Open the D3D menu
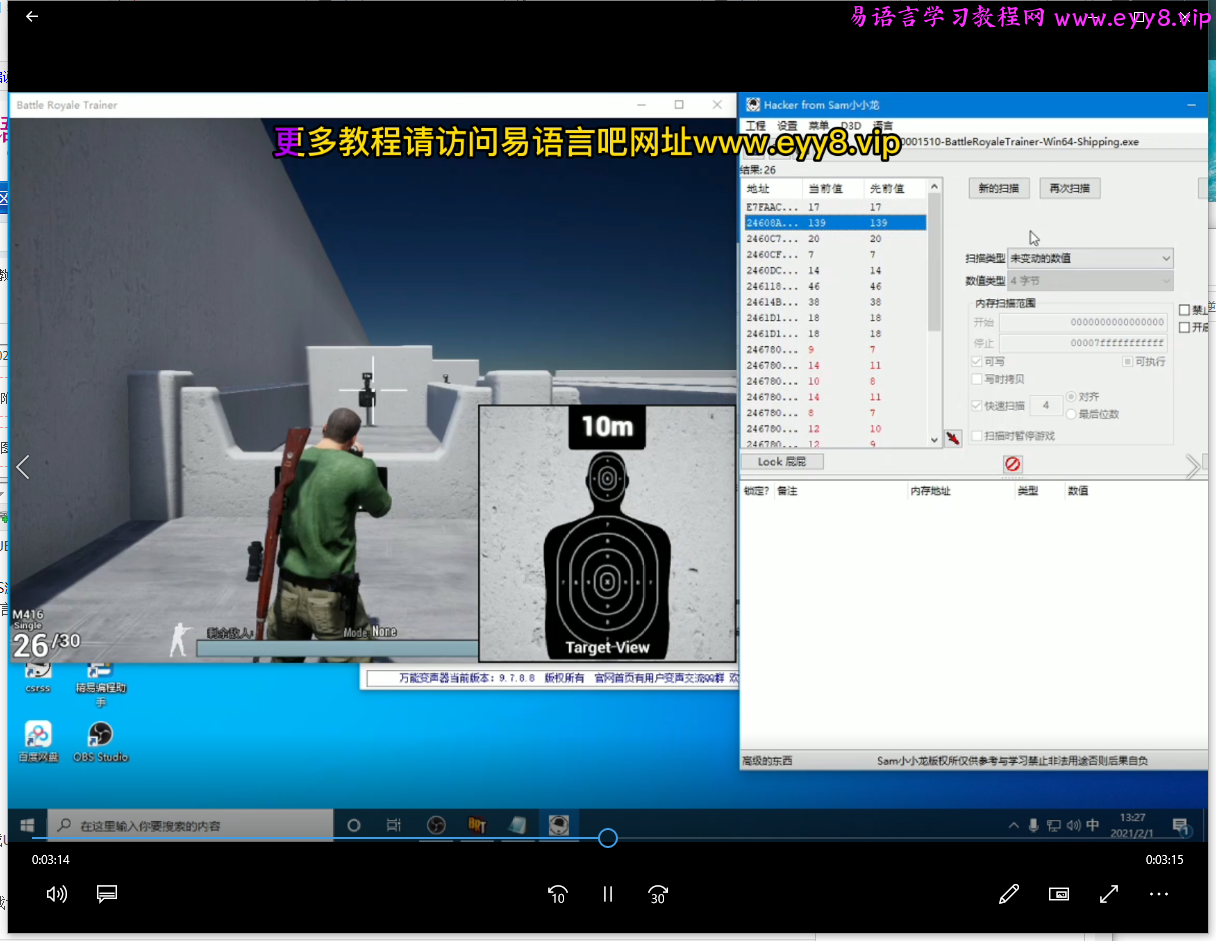 [851, 126]
